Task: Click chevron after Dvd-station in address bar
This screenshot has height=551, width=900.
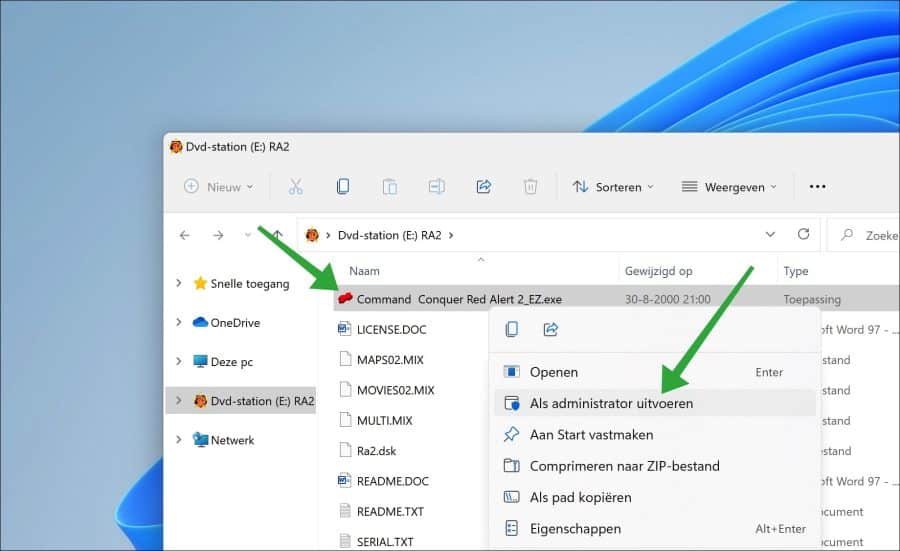Action: [451, 235]
